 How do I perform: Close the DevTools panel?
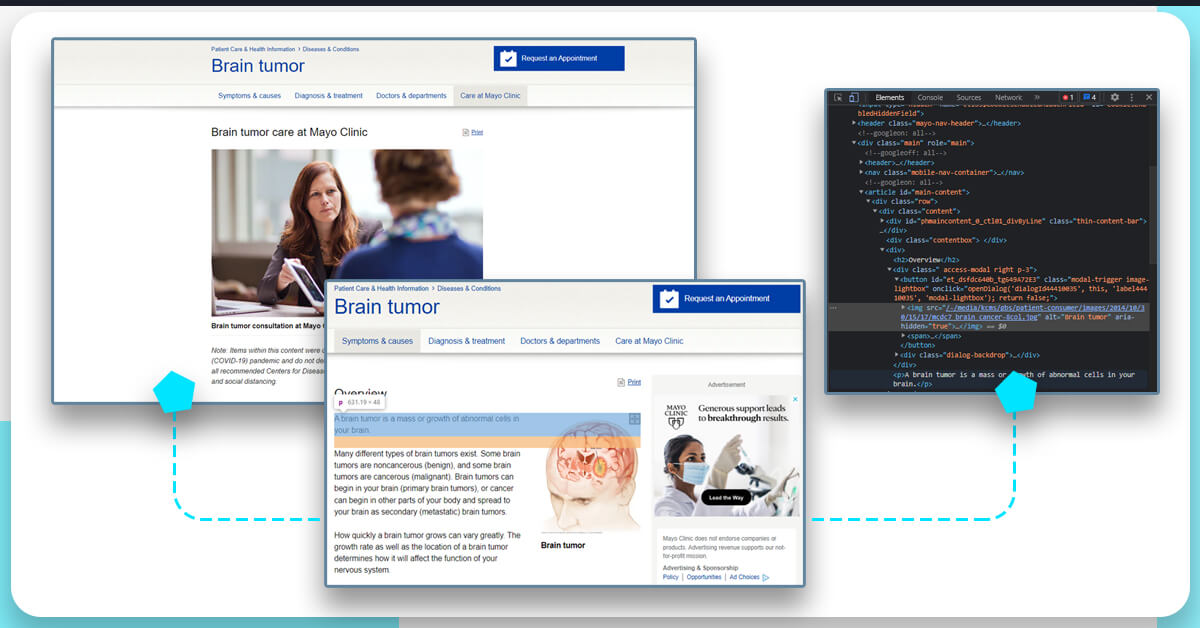(x=1149, y=97)
